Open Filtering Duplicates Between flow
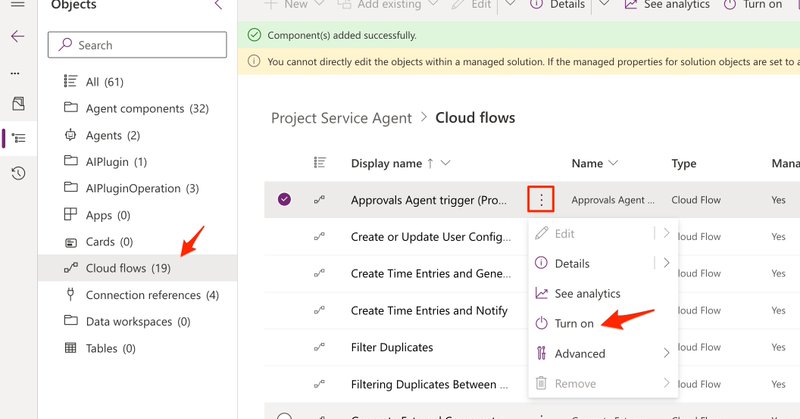The image size is (800, 419). point(430,384)
